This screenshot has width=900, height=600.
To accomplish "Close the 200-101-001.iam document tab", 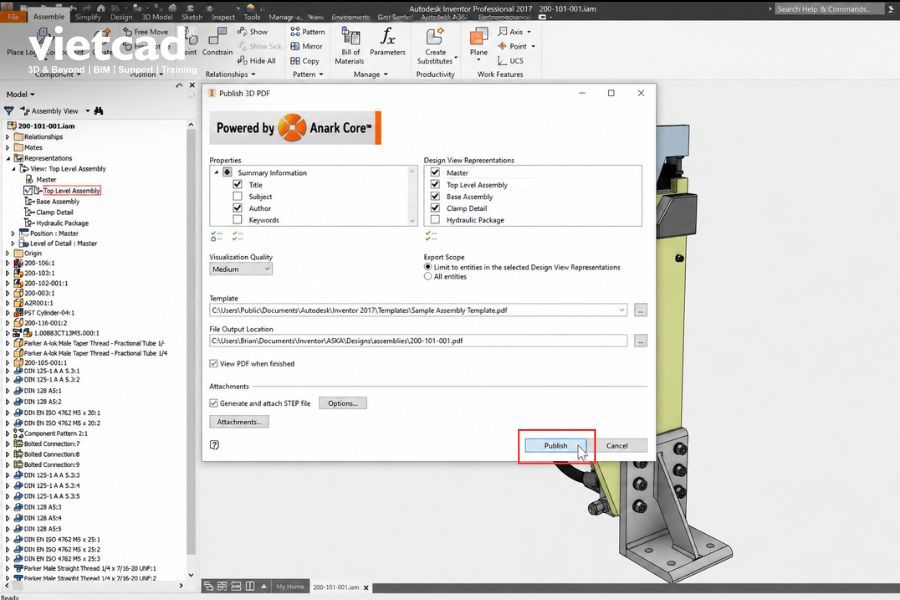I will [x=366, y=587].
